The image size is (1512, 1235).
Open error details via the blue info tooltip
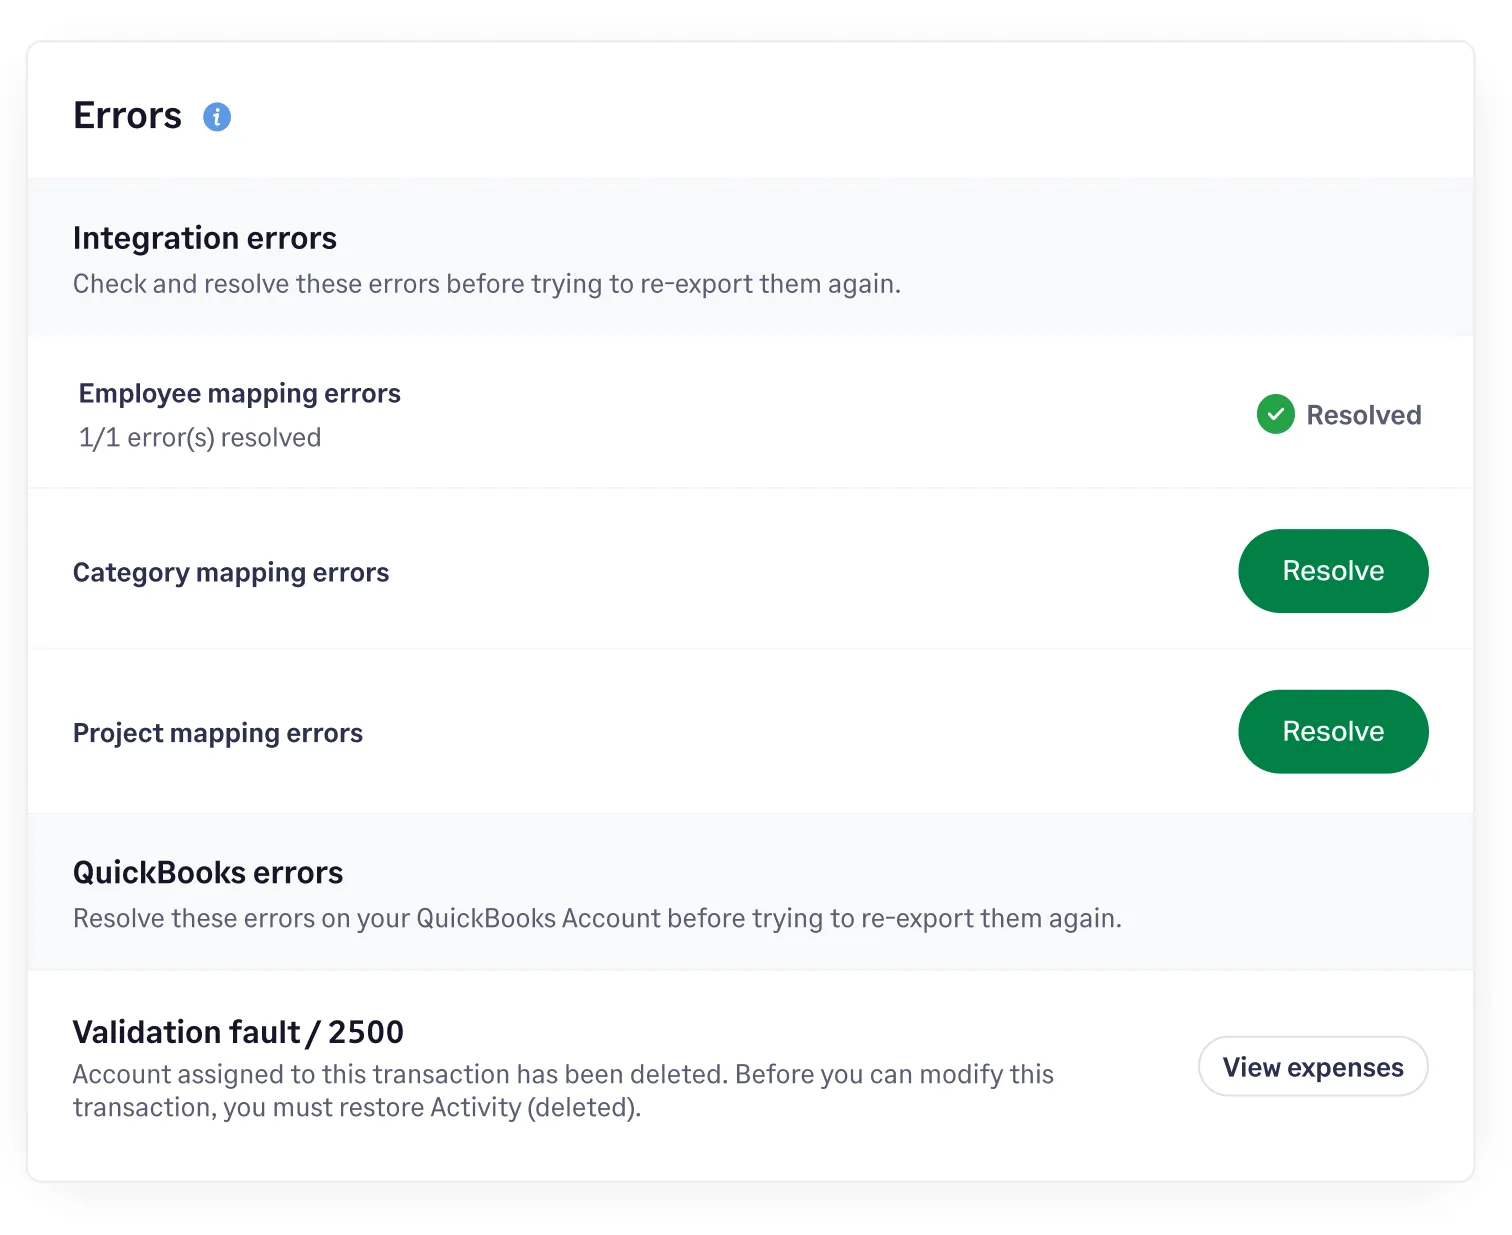coord(216,117)
